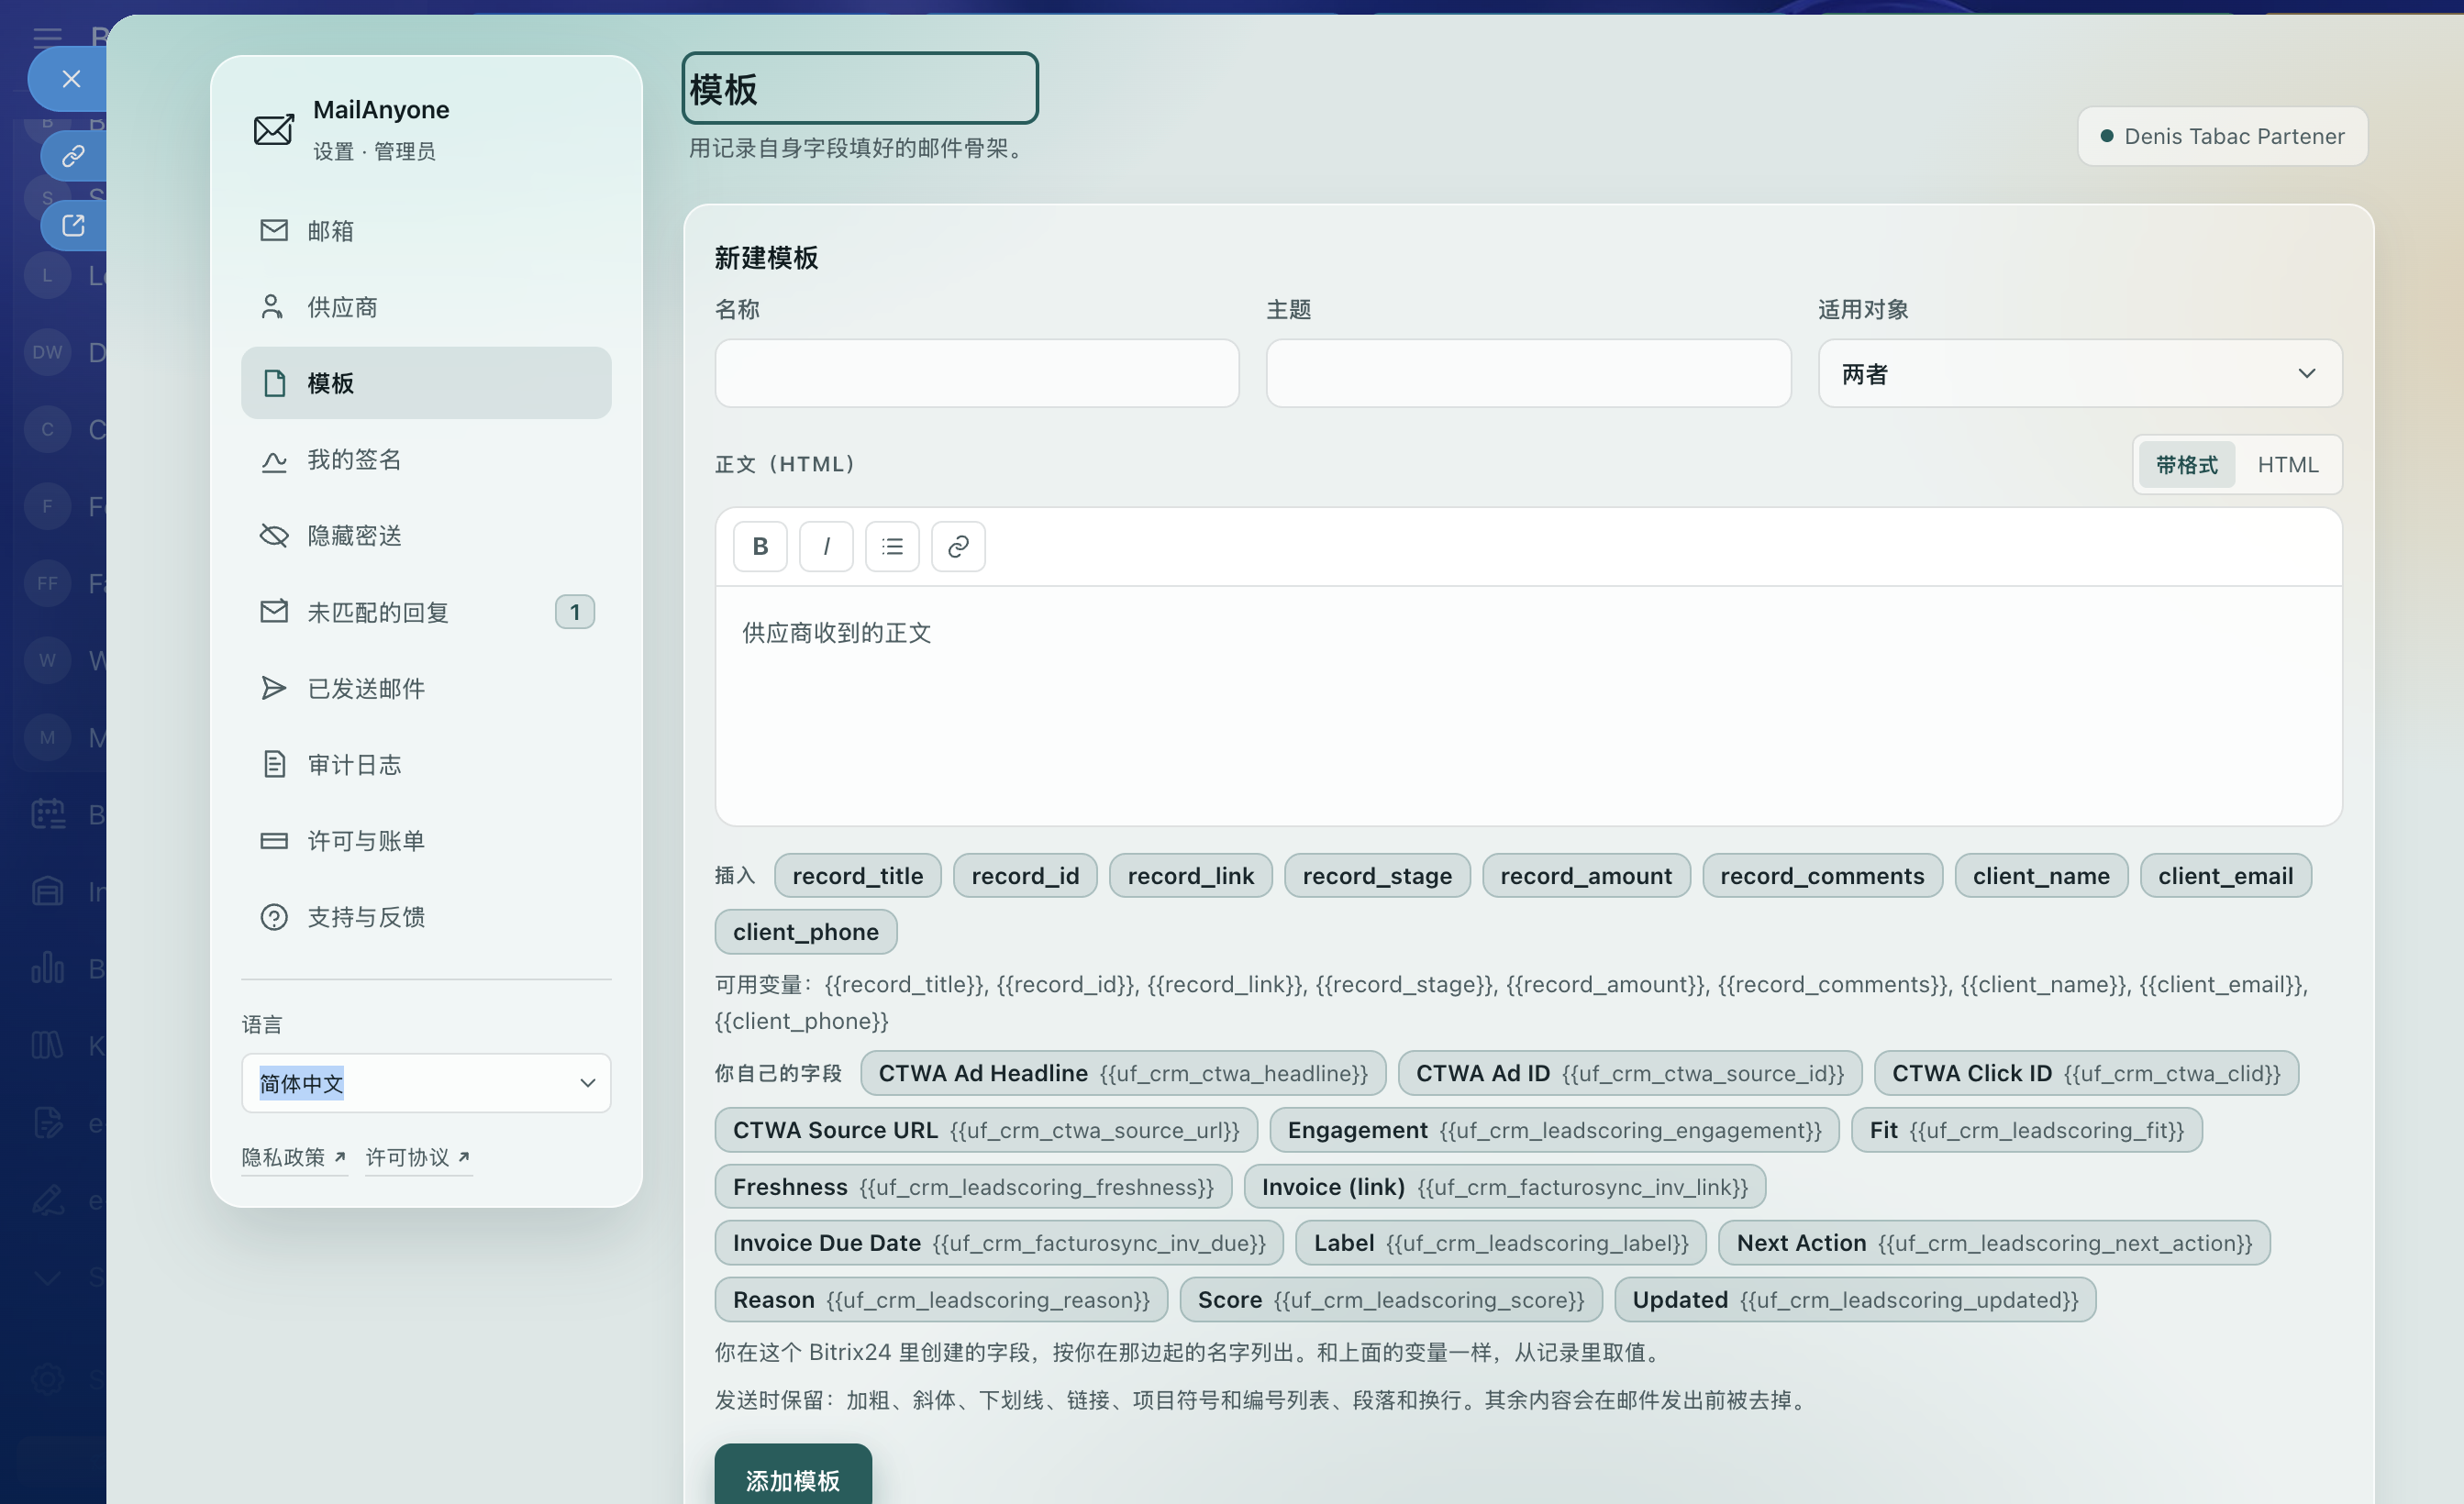Open 许可与账单 license and billing

pyautogui.click(x=426, y=840)
